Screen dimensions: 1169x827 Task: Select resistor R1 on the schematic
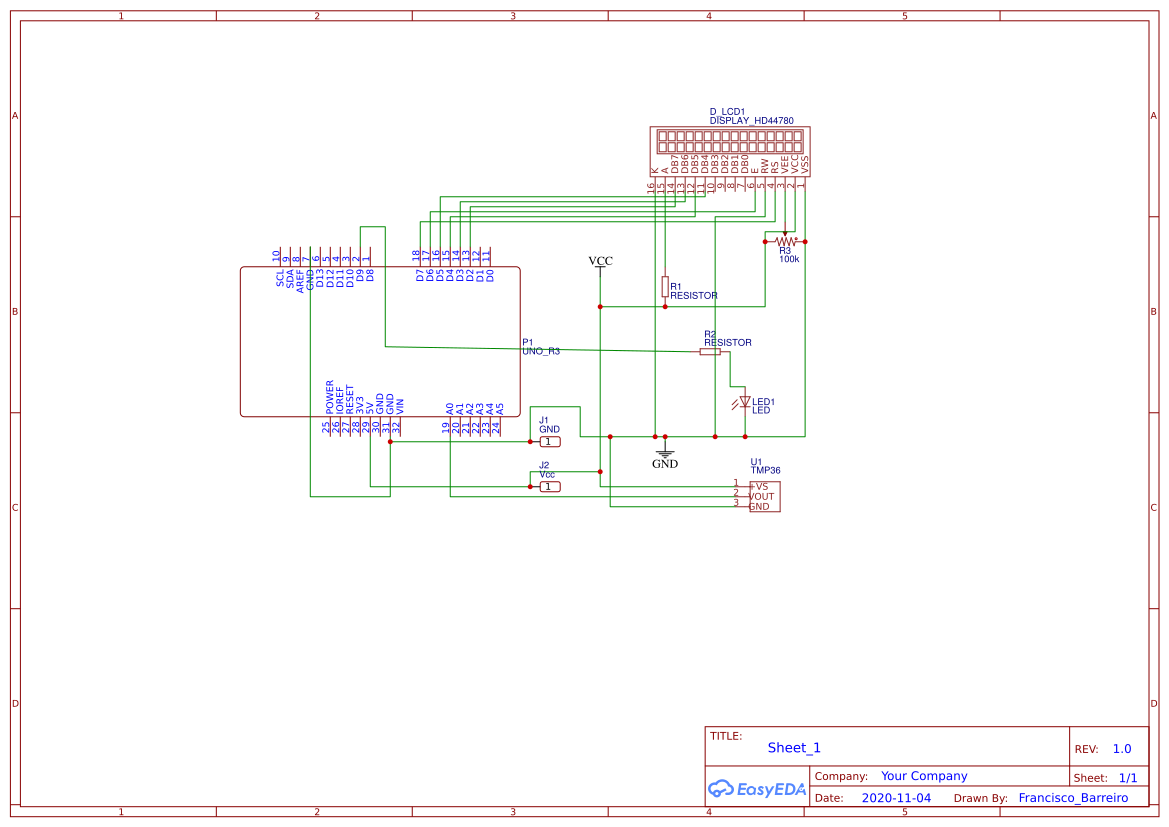click(665, 287)
